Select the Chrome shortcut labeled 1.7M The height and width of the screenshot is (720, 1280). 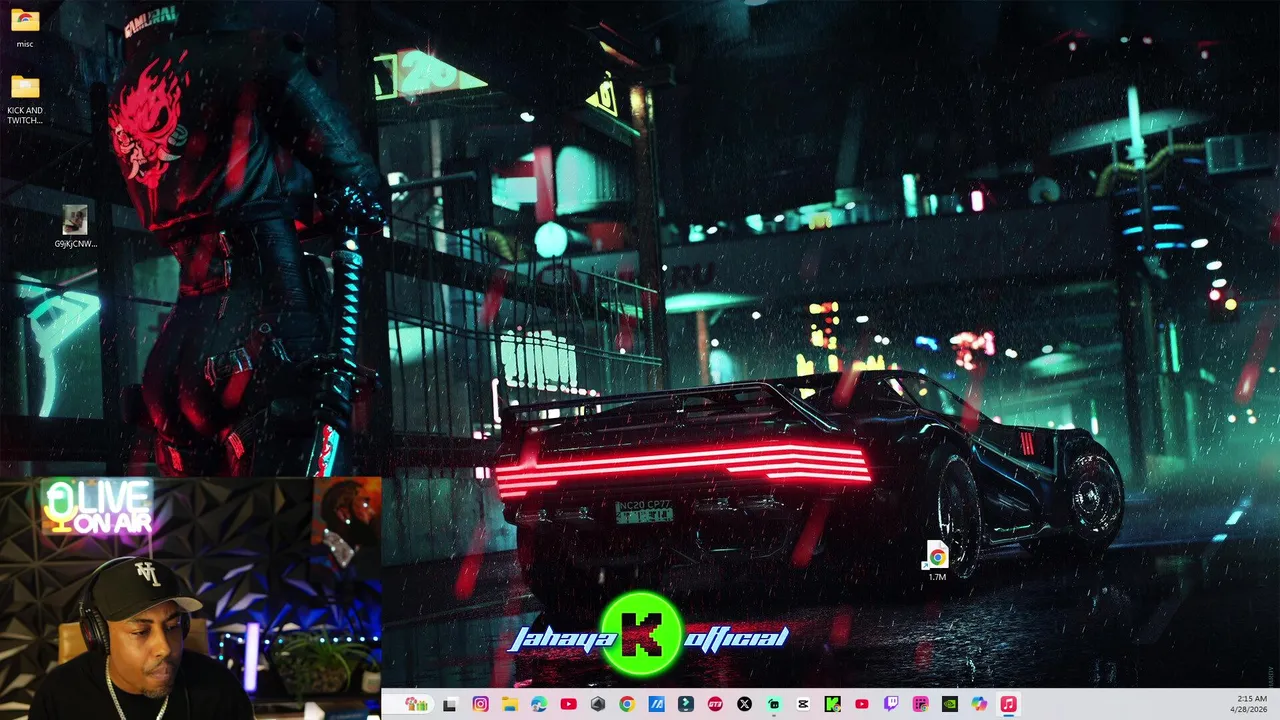click(x=937, y=560)
